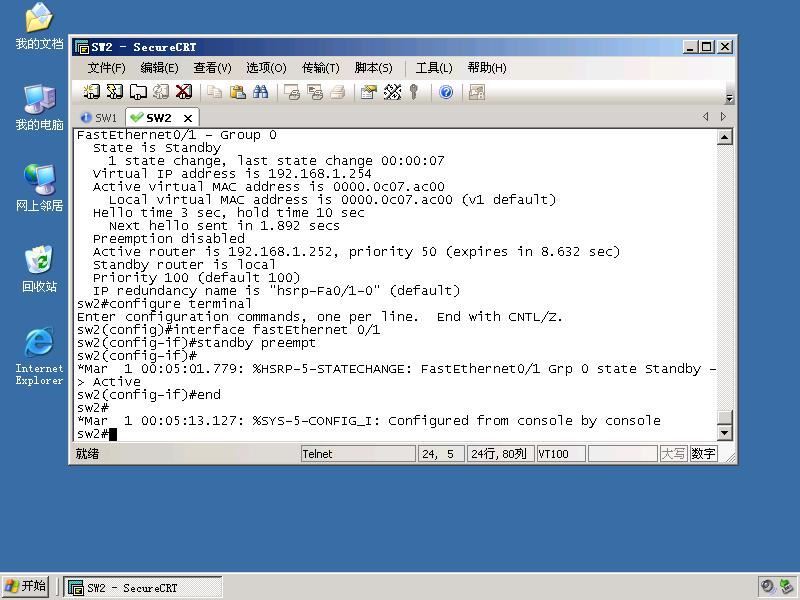The height and width of the screenshot is (600, 800).
Task: Click the '数字' Num Lock indicator
Action: point(703,454)
